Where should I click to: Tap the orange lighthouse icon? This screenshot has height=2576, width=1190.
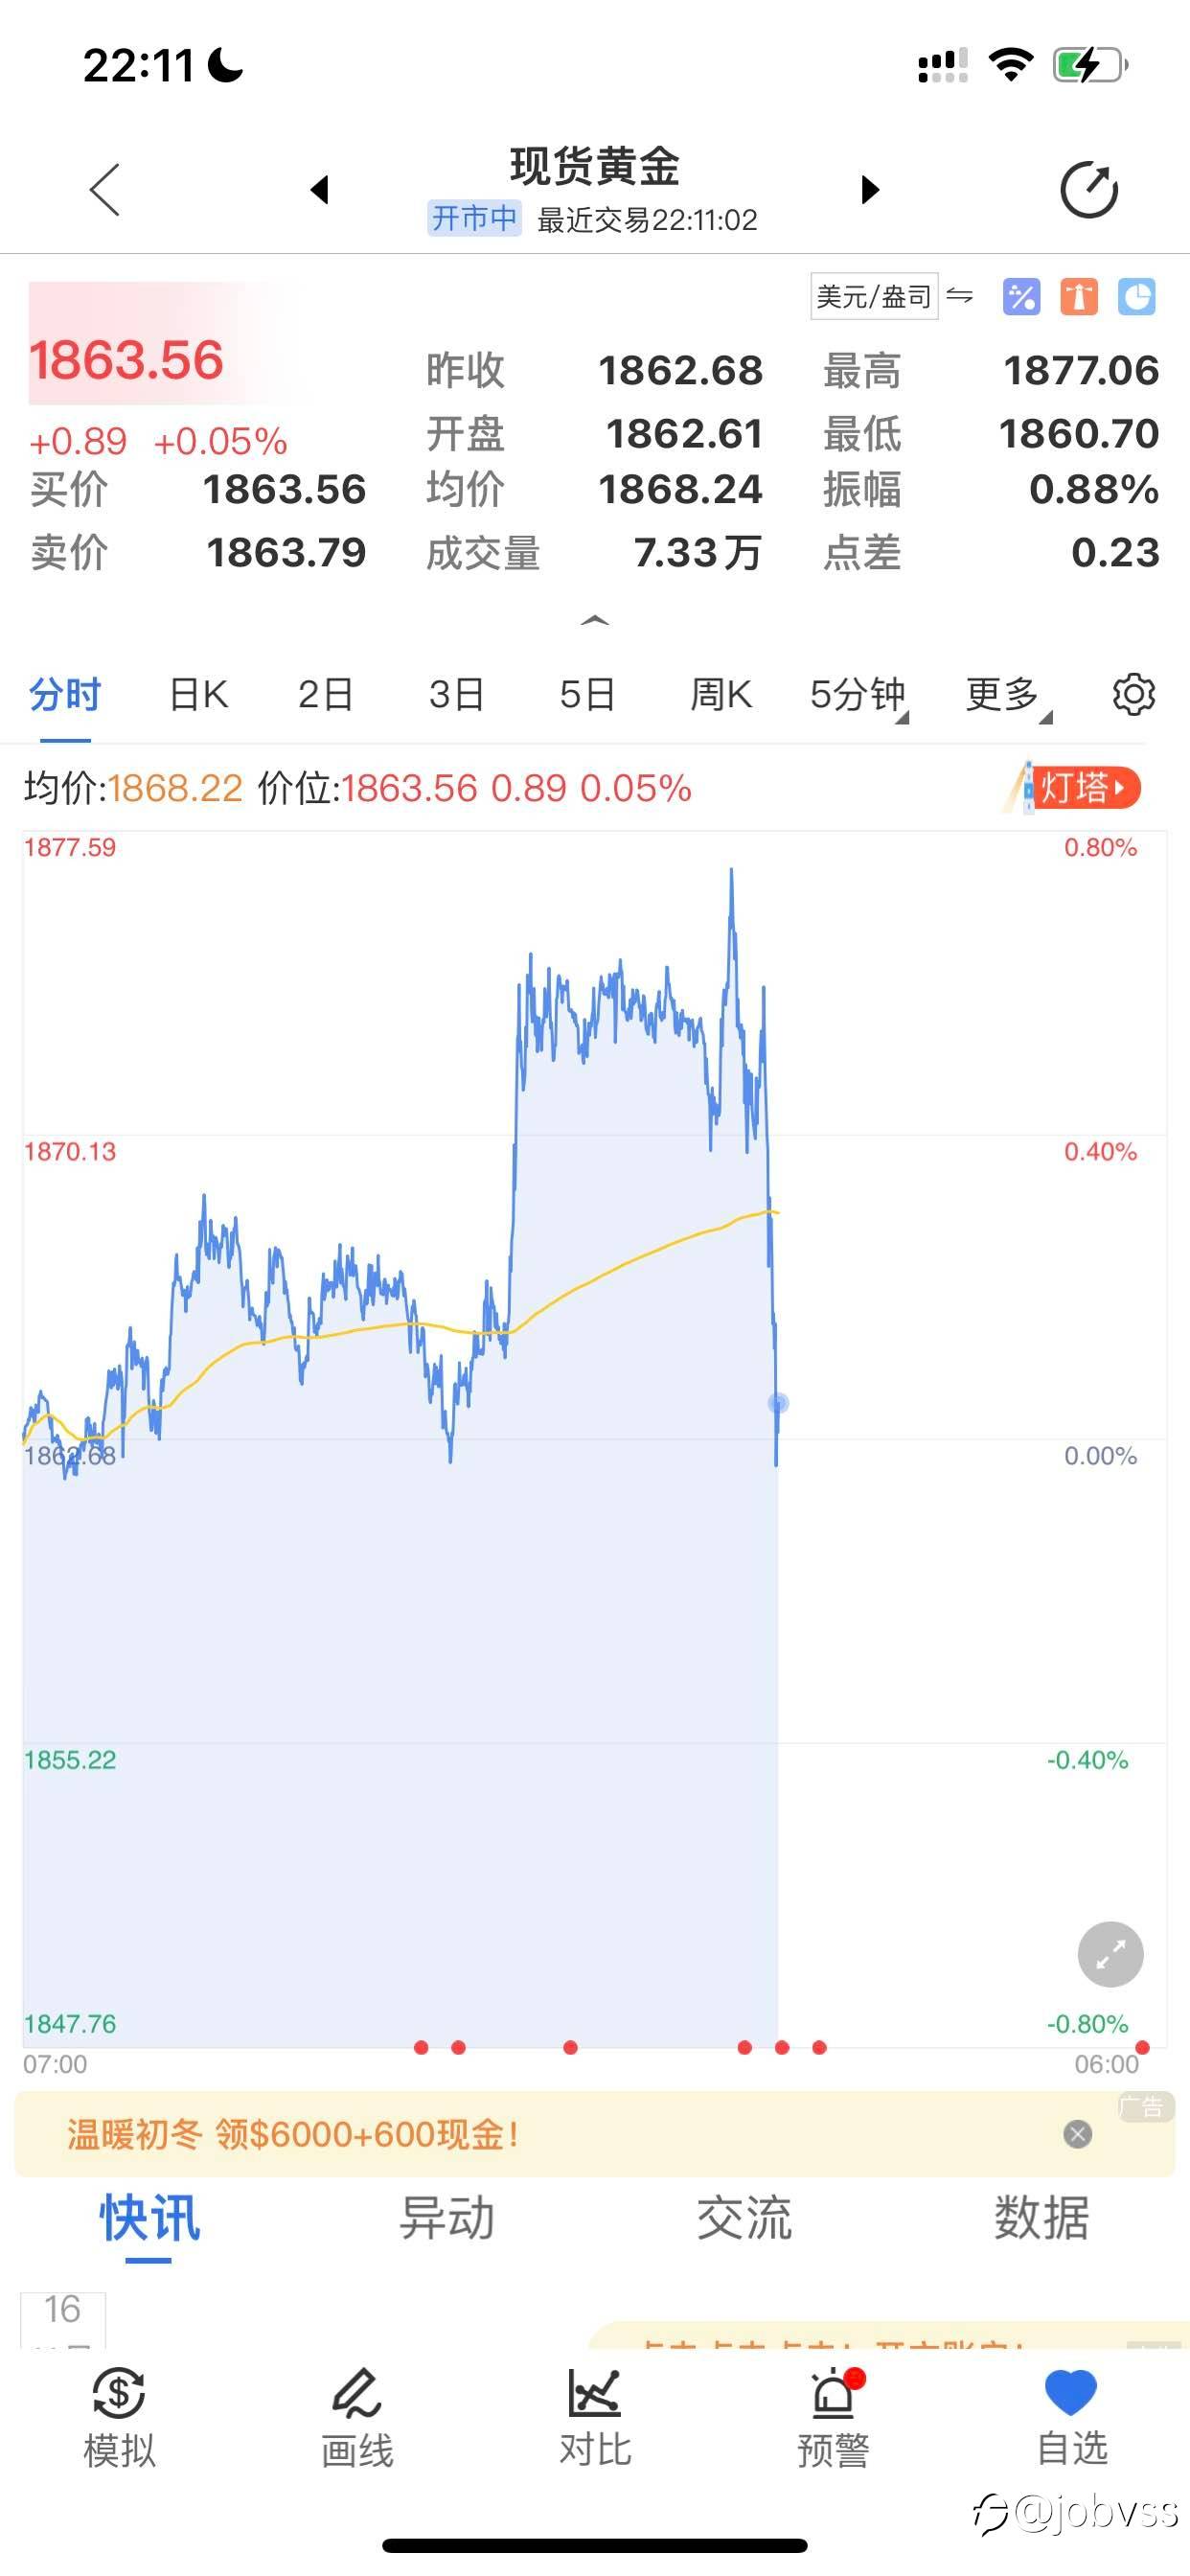tap(1079, 297)
